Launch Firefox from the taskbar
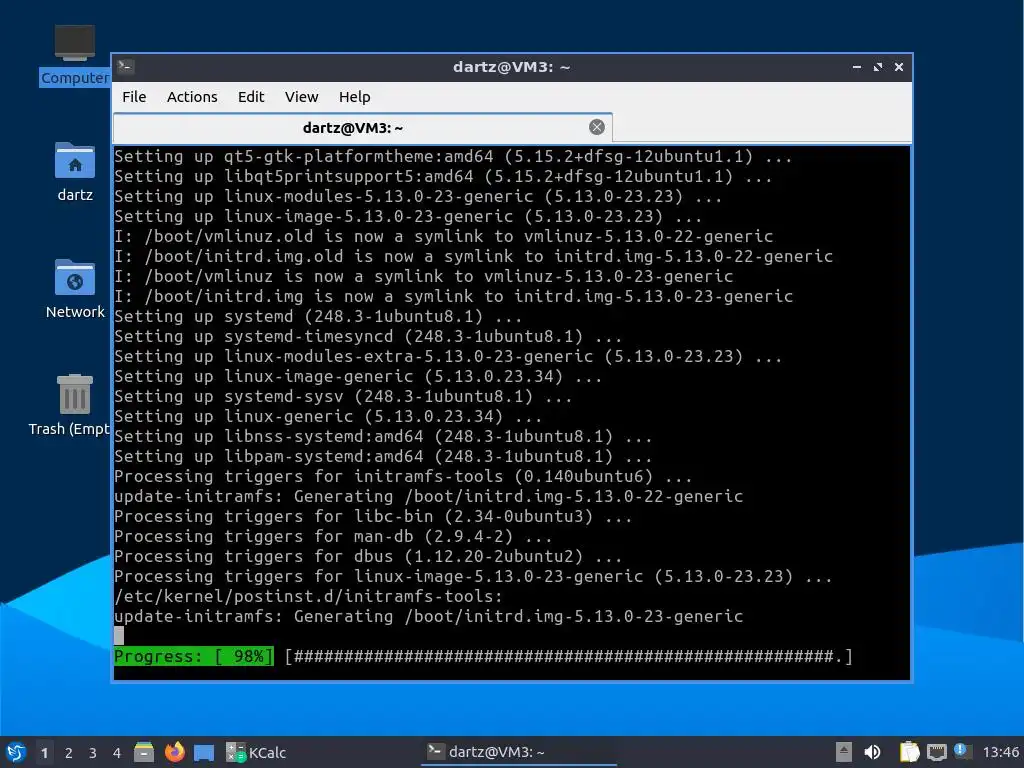1024x768 pixels. coord(174,752)
